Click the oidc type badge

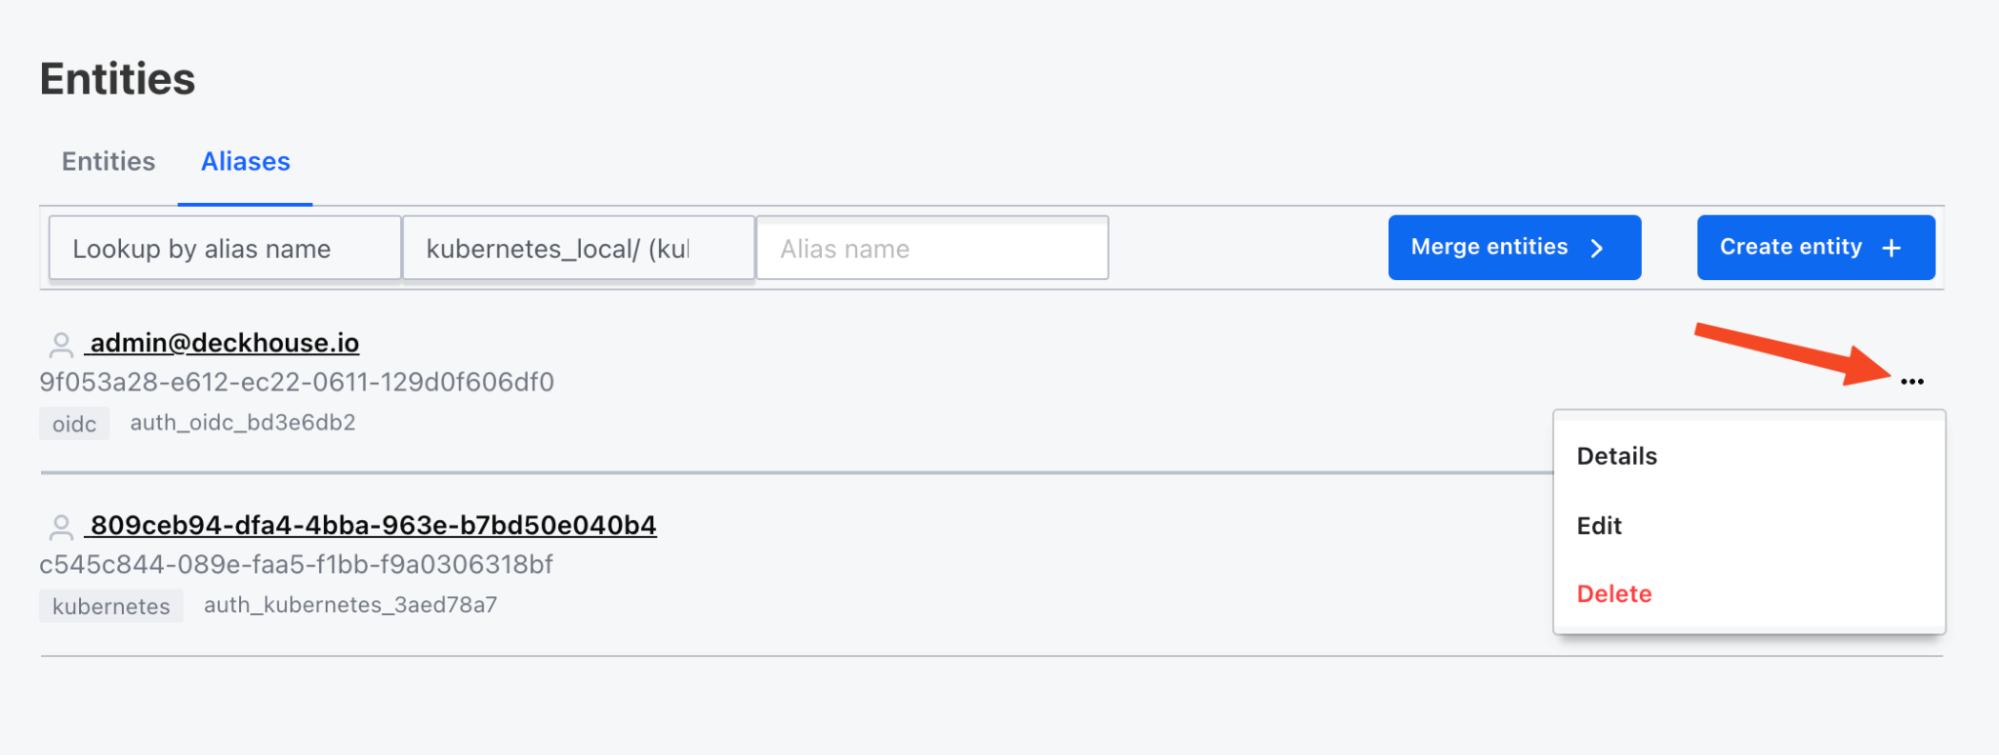[74, 424]
